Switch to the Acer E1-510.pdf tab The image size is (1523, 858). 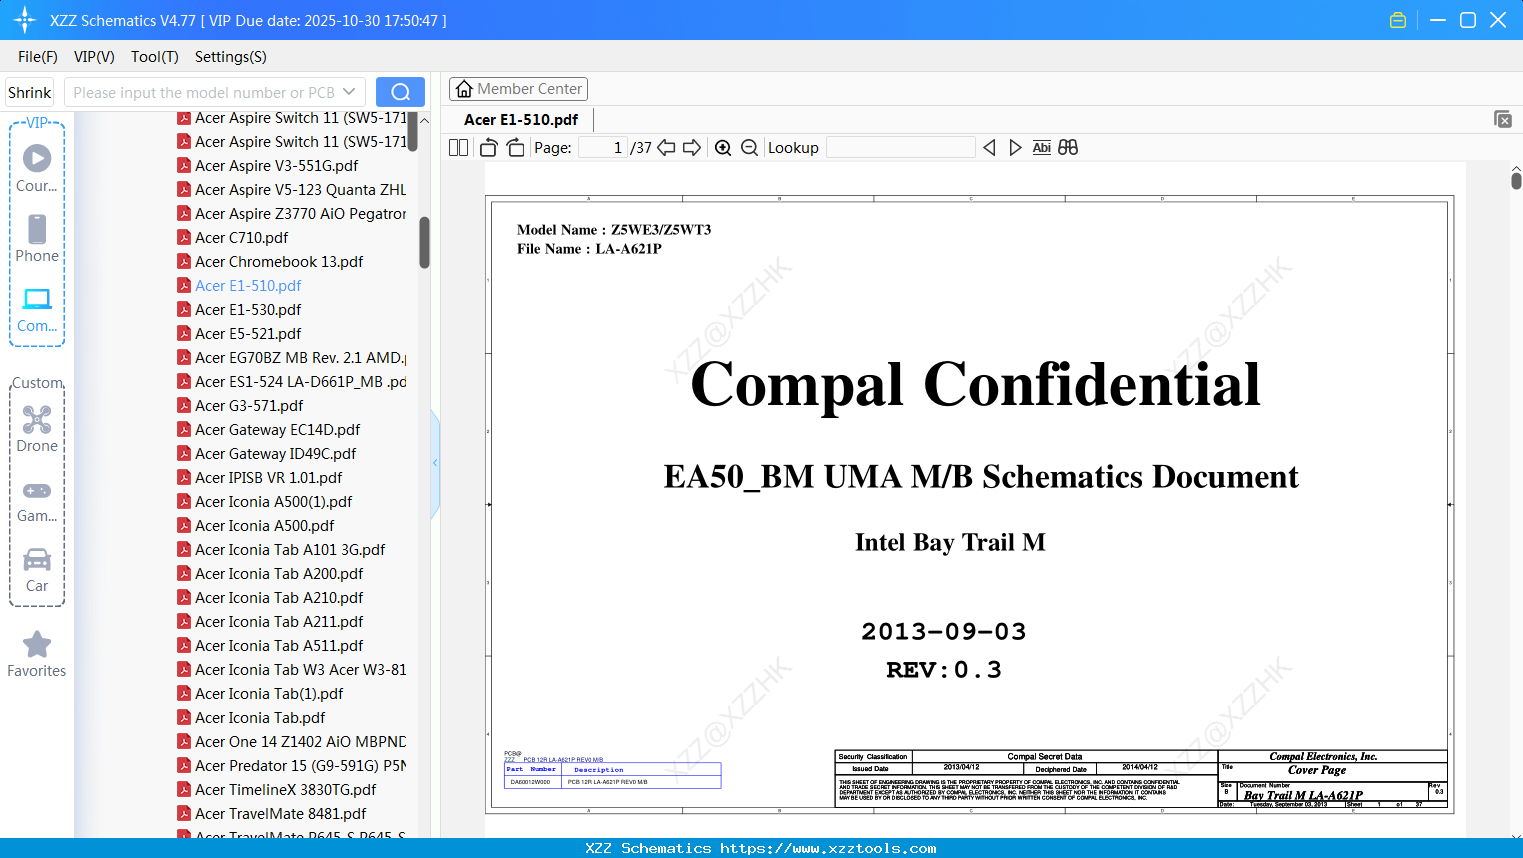(521, 120)
